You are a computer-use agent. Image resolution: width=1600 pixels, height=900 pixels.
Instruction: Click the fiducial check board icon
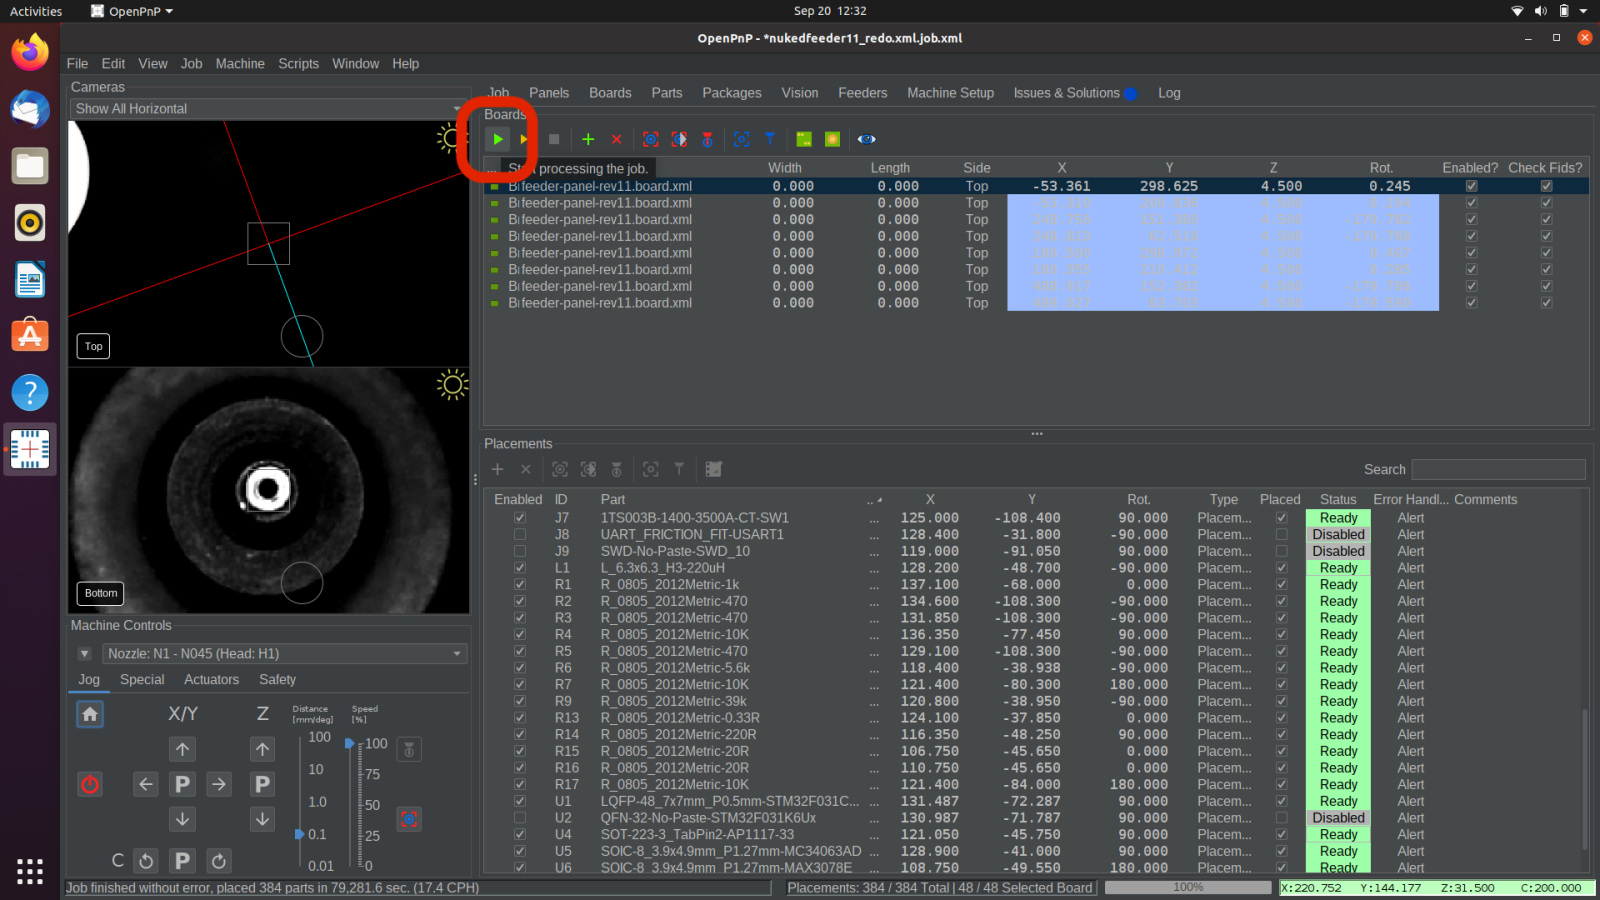tap(832, 139)
